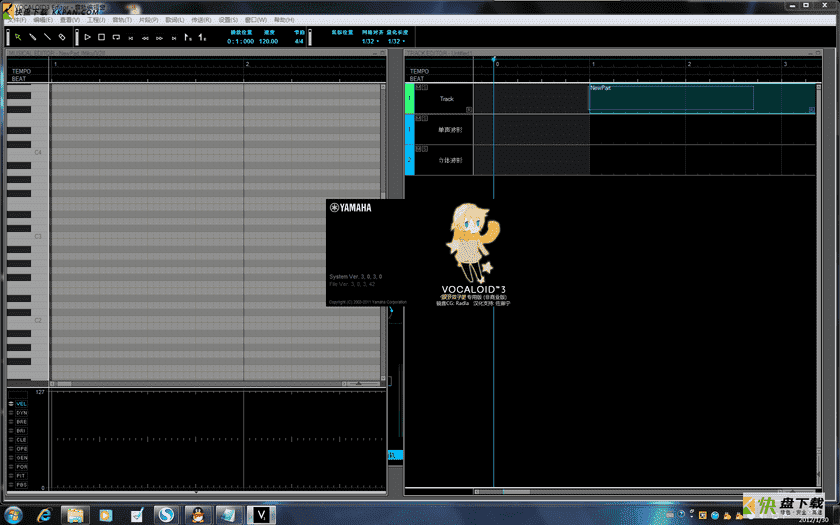The image size is (840, 525).
Task: Jump to song start icon
Action: tap(131, 38)
